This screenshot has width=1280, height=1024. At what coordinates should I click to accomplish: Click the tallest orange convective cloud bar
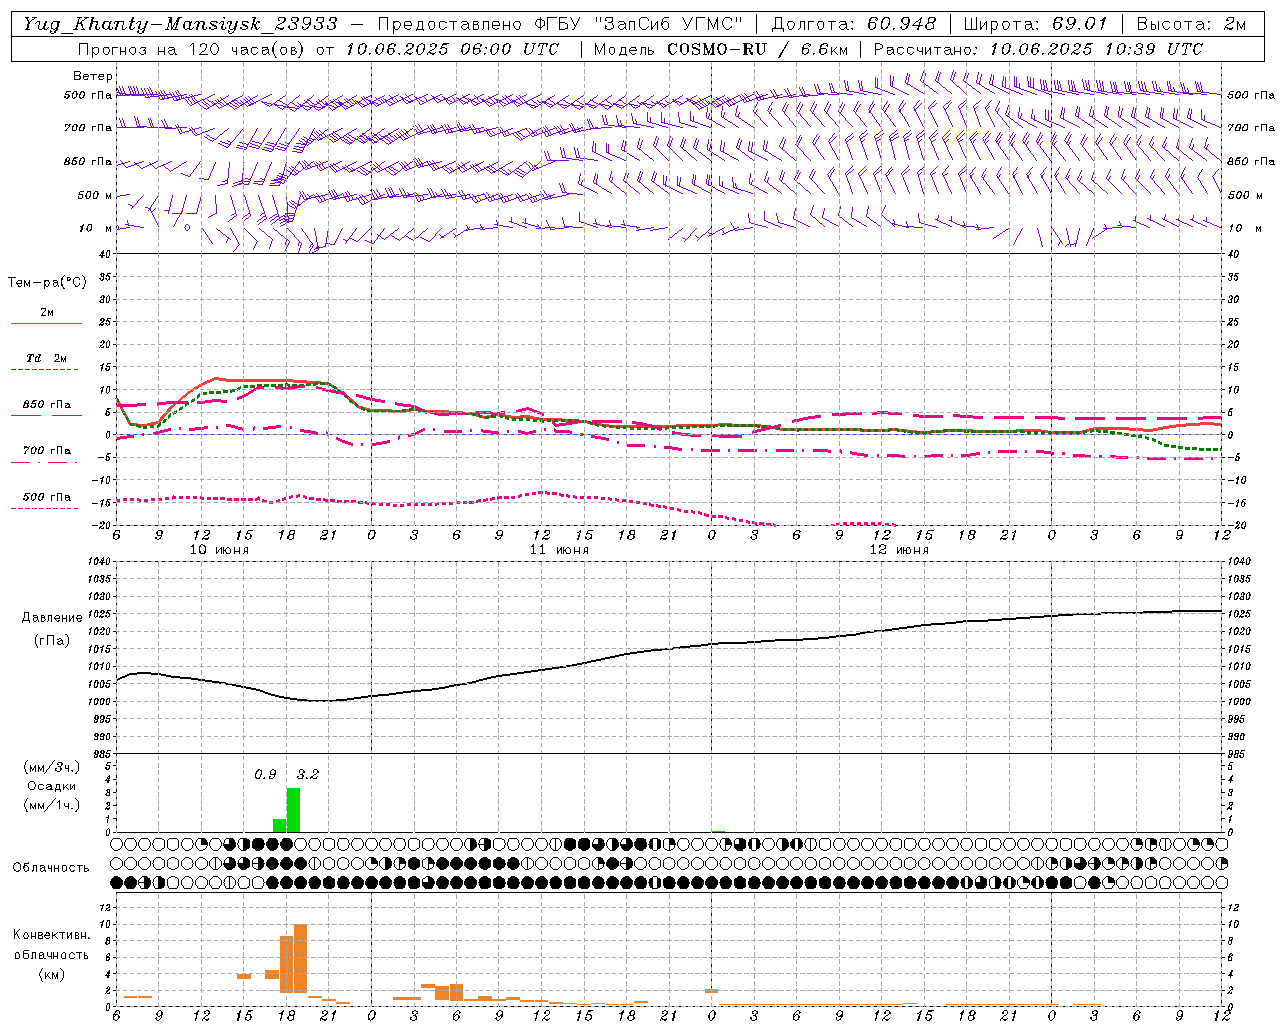pyautogui.click(x=300, y=958)
